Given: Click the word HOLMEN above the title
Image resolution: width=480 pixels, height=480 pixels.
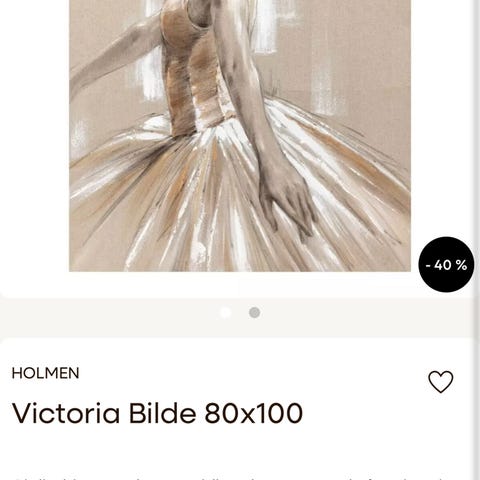Looking at the screenshot, I should tap(45, 373).
